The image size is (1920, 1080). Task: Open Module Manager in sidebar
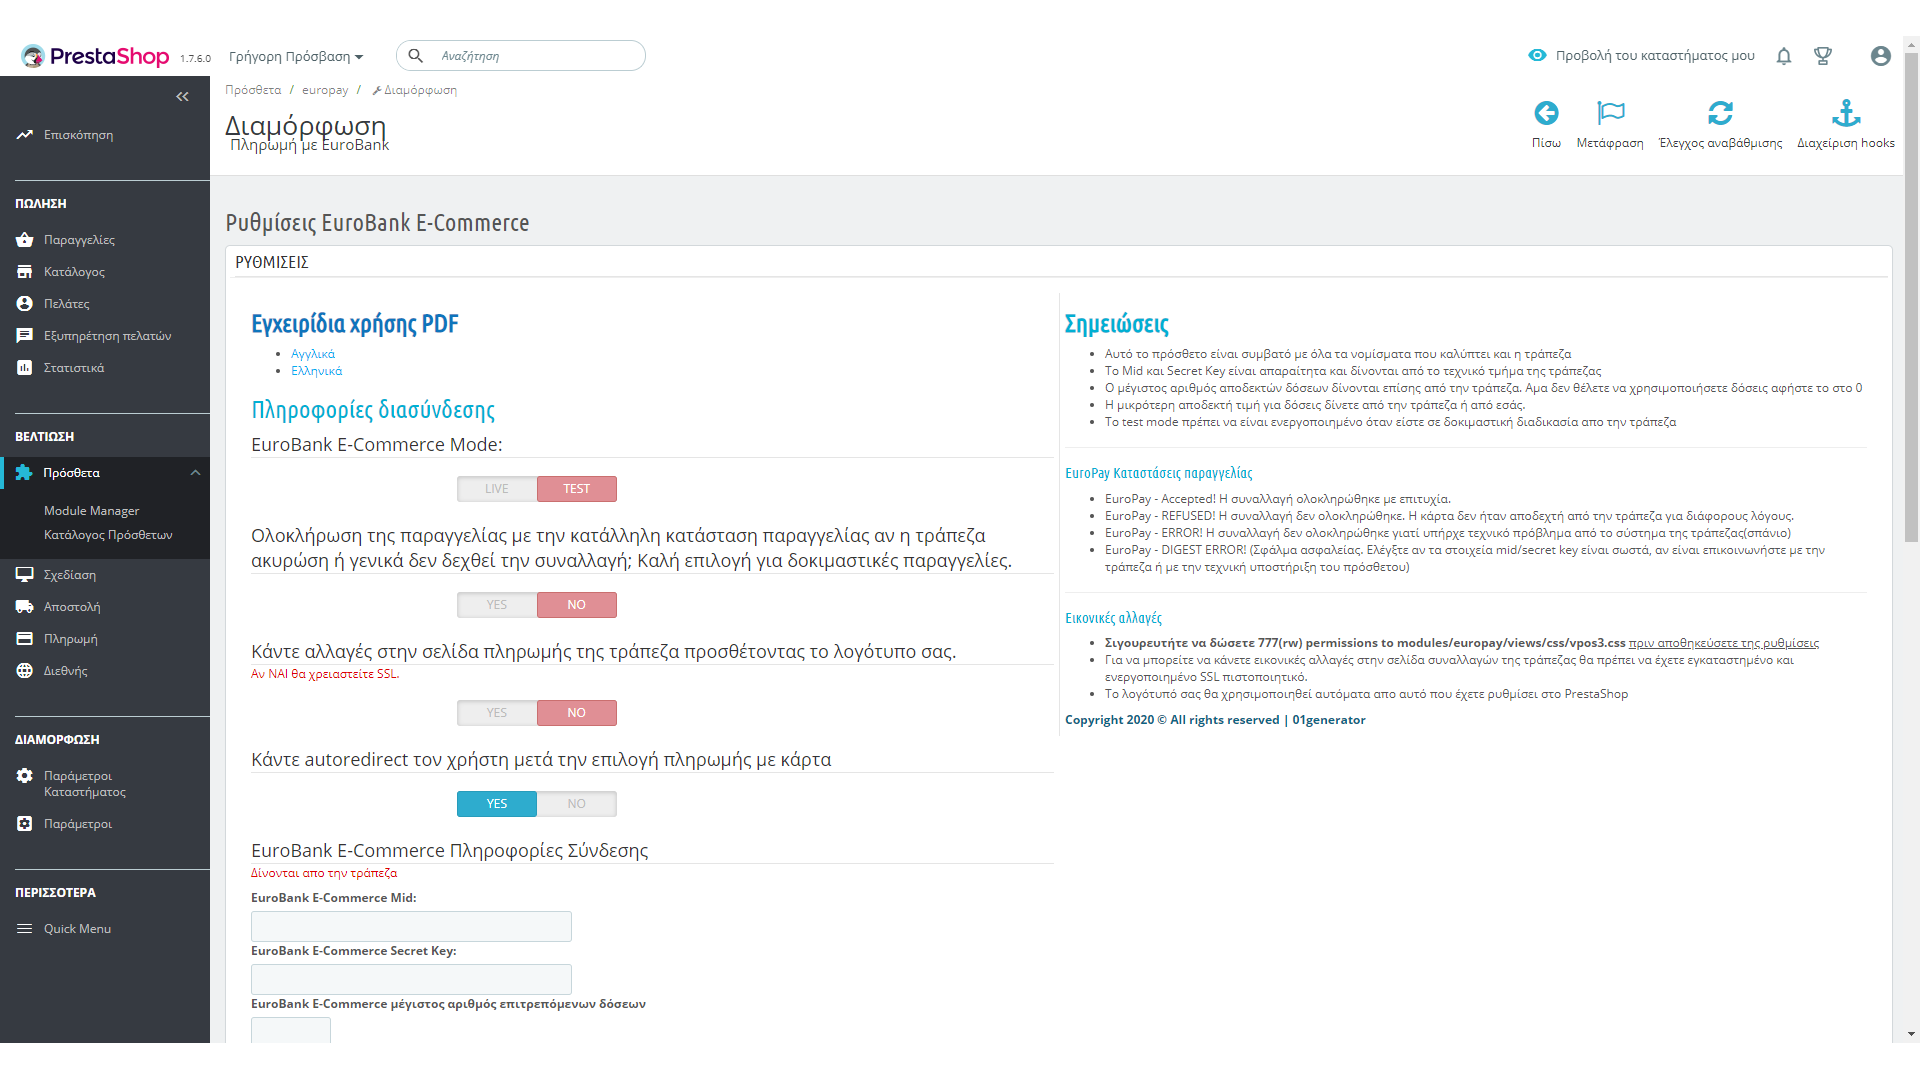click(x=91, y=511)
